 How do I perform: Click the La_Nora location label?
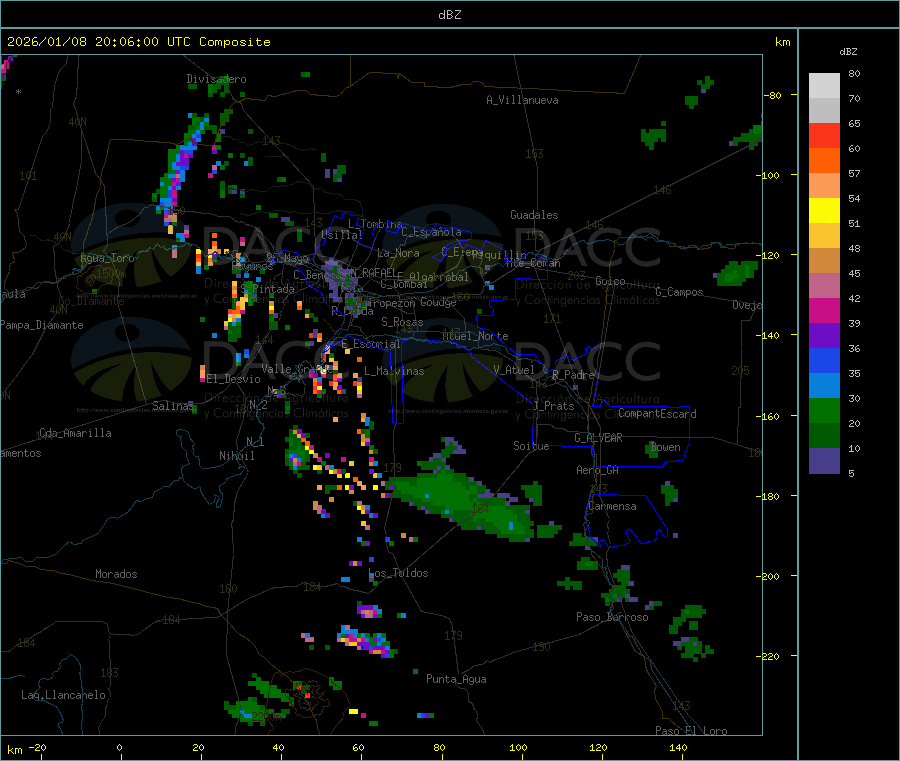point(398,253)
